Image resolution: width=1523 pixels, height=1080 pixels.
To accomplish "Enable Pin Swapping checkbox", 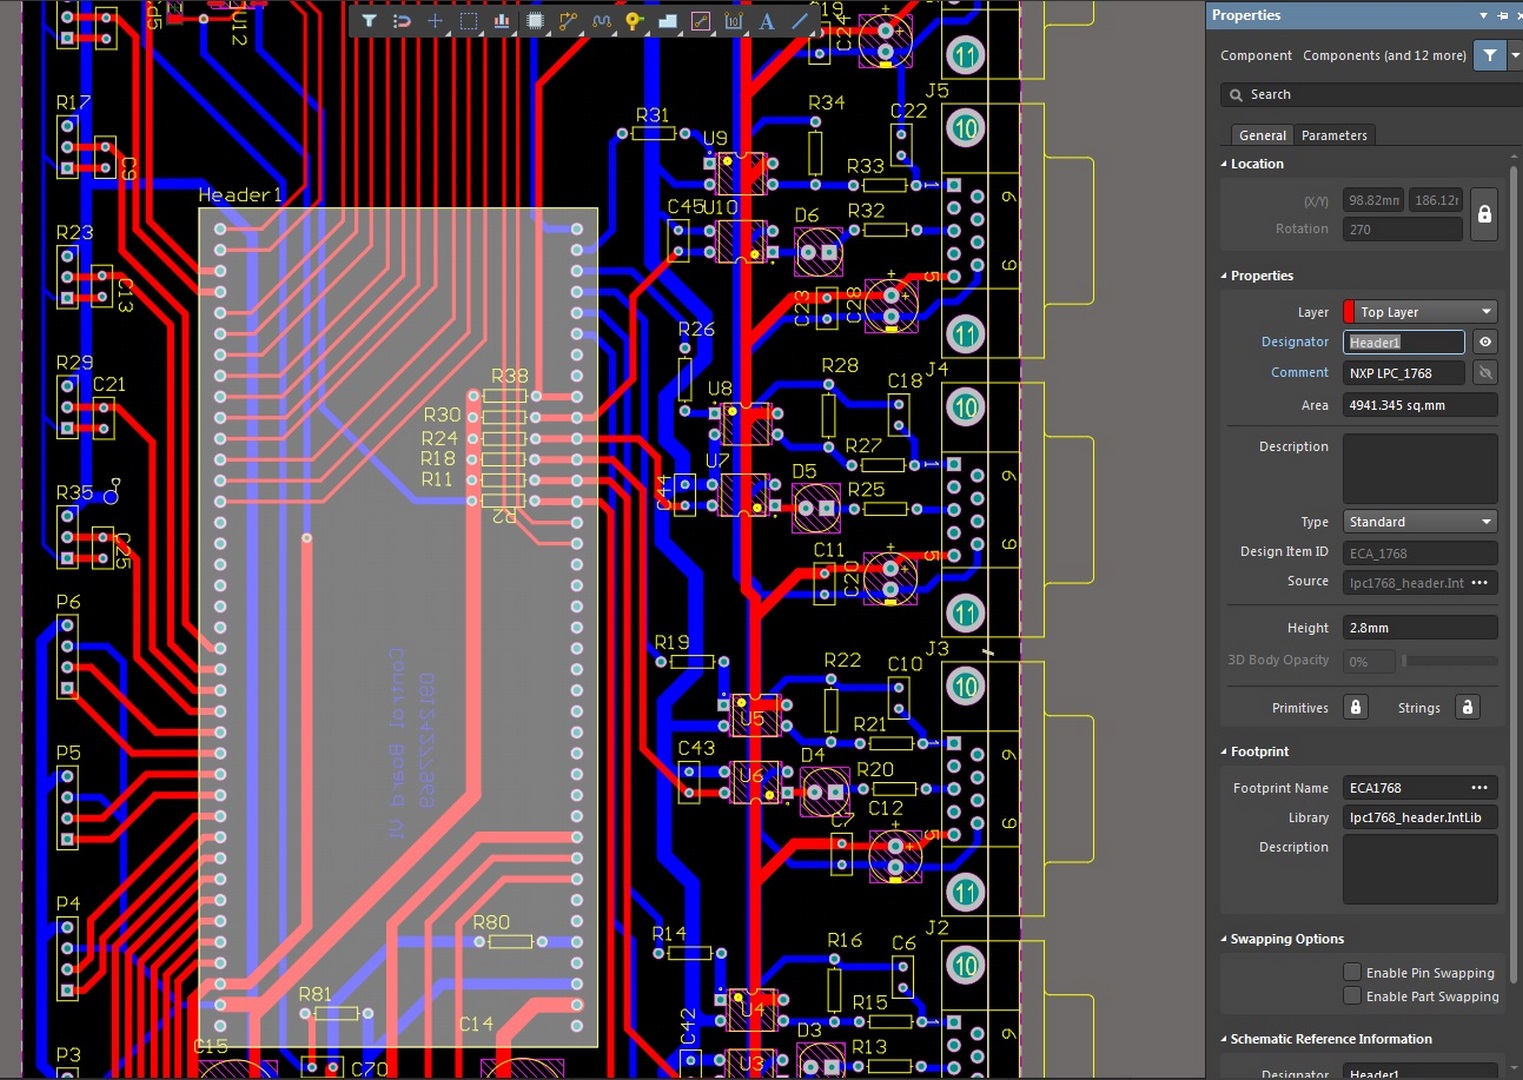I will (1352, 972).
